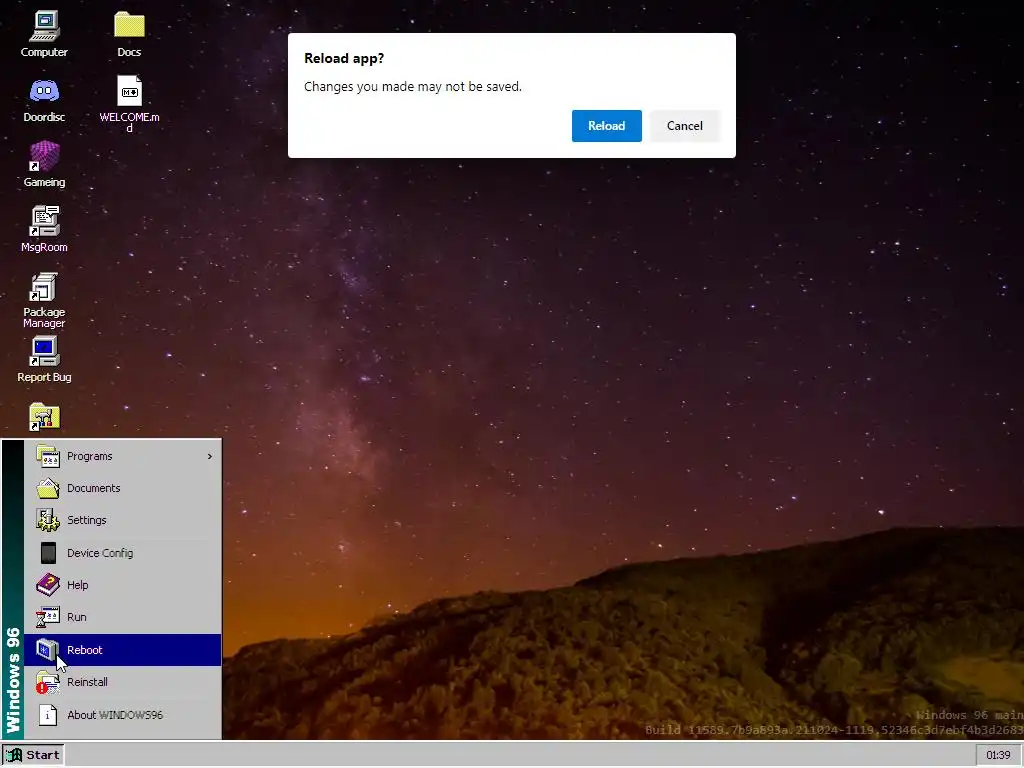Choose Run in the Start menu

(123, 616)
